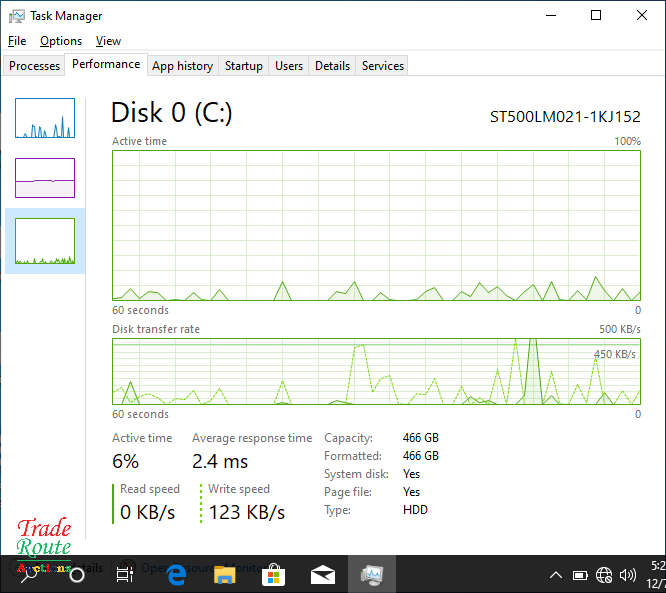
Task: Switch to the Processes tab
Action: 35,66
